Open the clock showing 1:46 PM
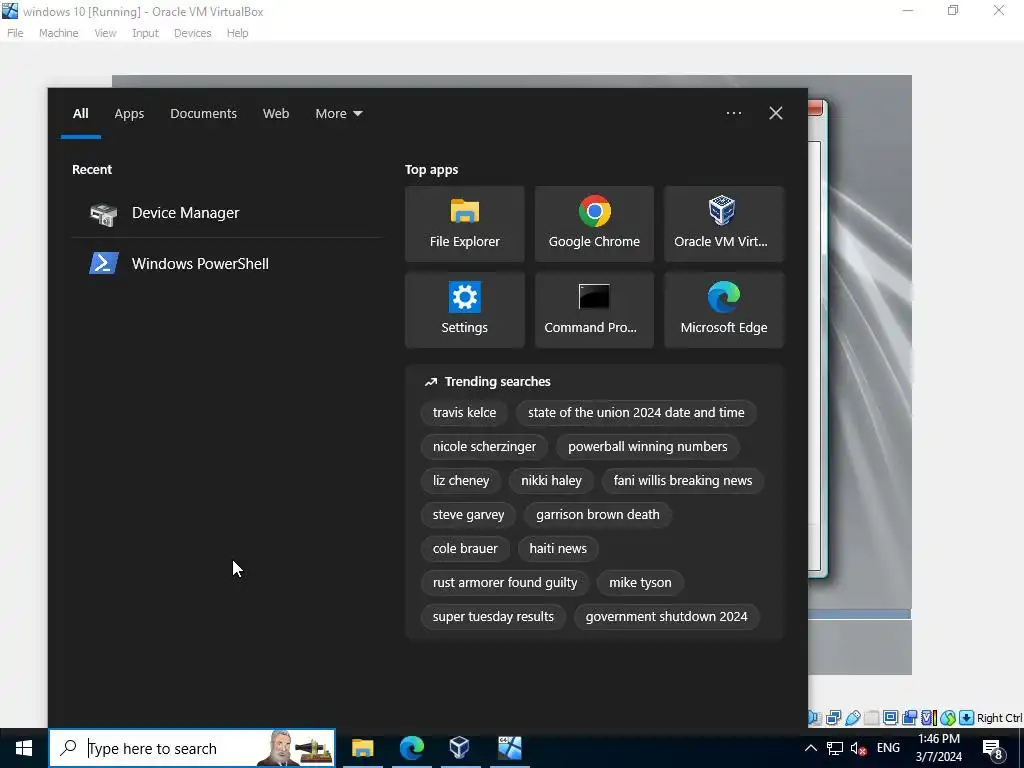Image resolution: width=1024 pixels, height=768 pixels. [938, 748]
